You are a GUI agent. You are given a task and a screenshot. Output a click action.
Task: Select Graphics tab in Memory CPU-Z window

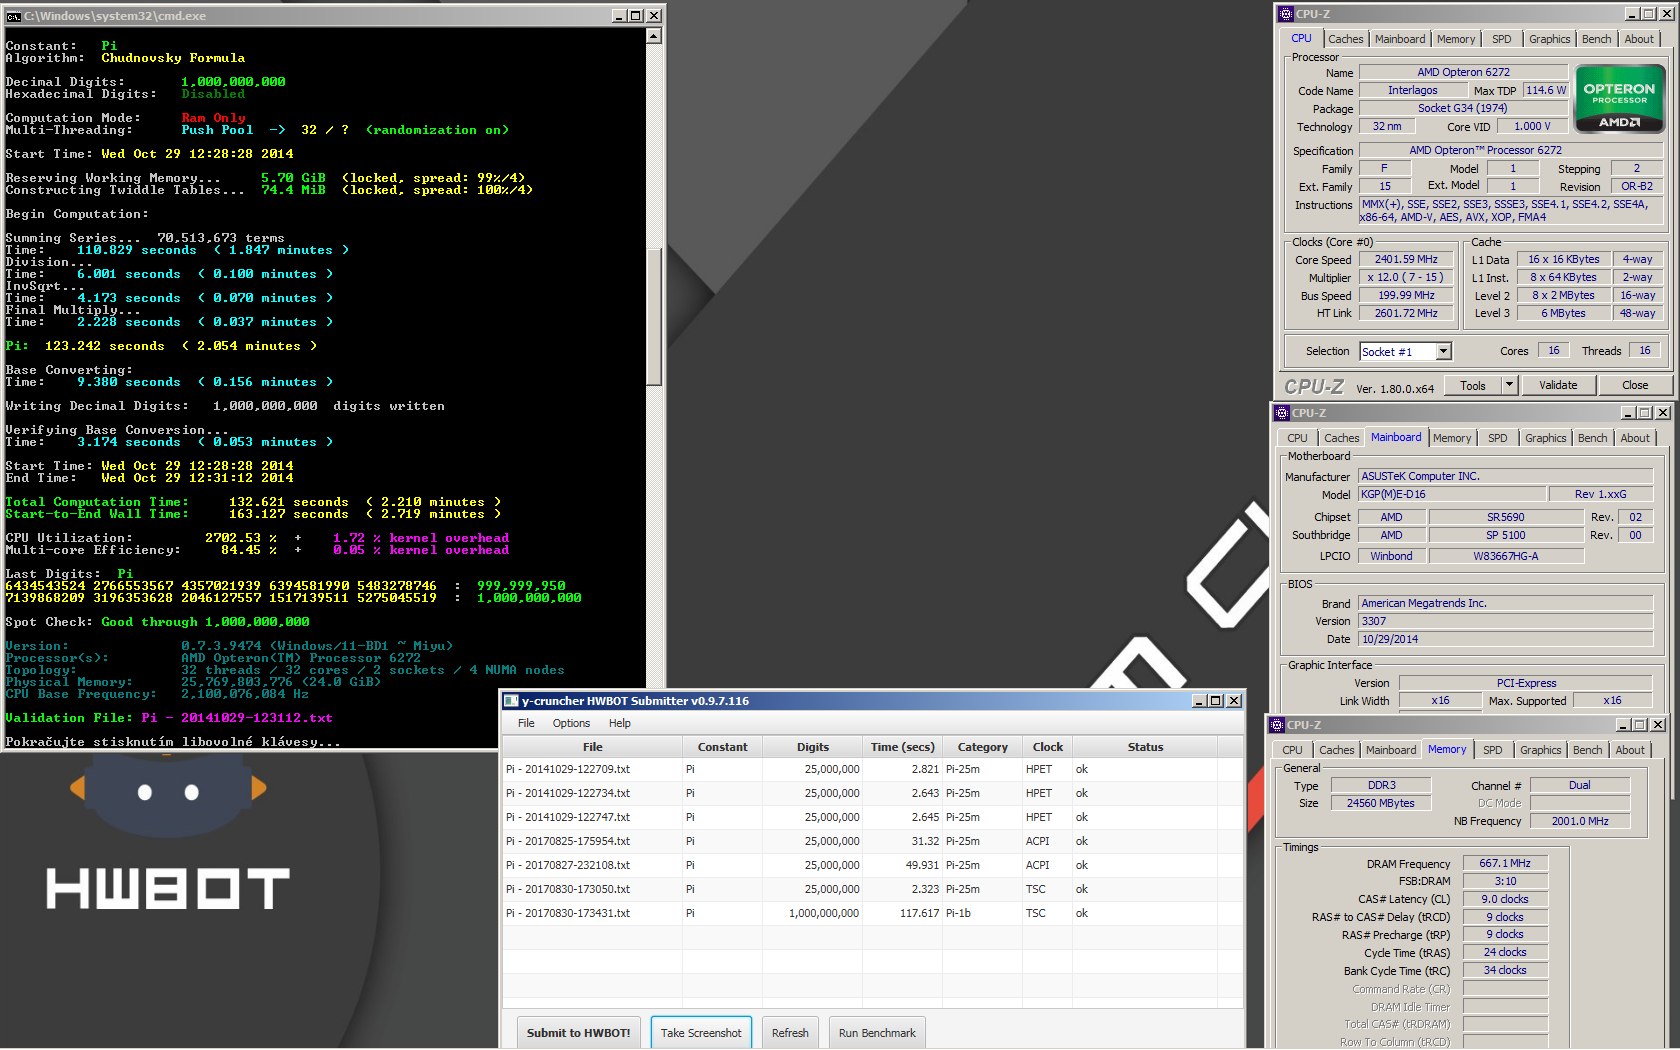(1540, 750)
